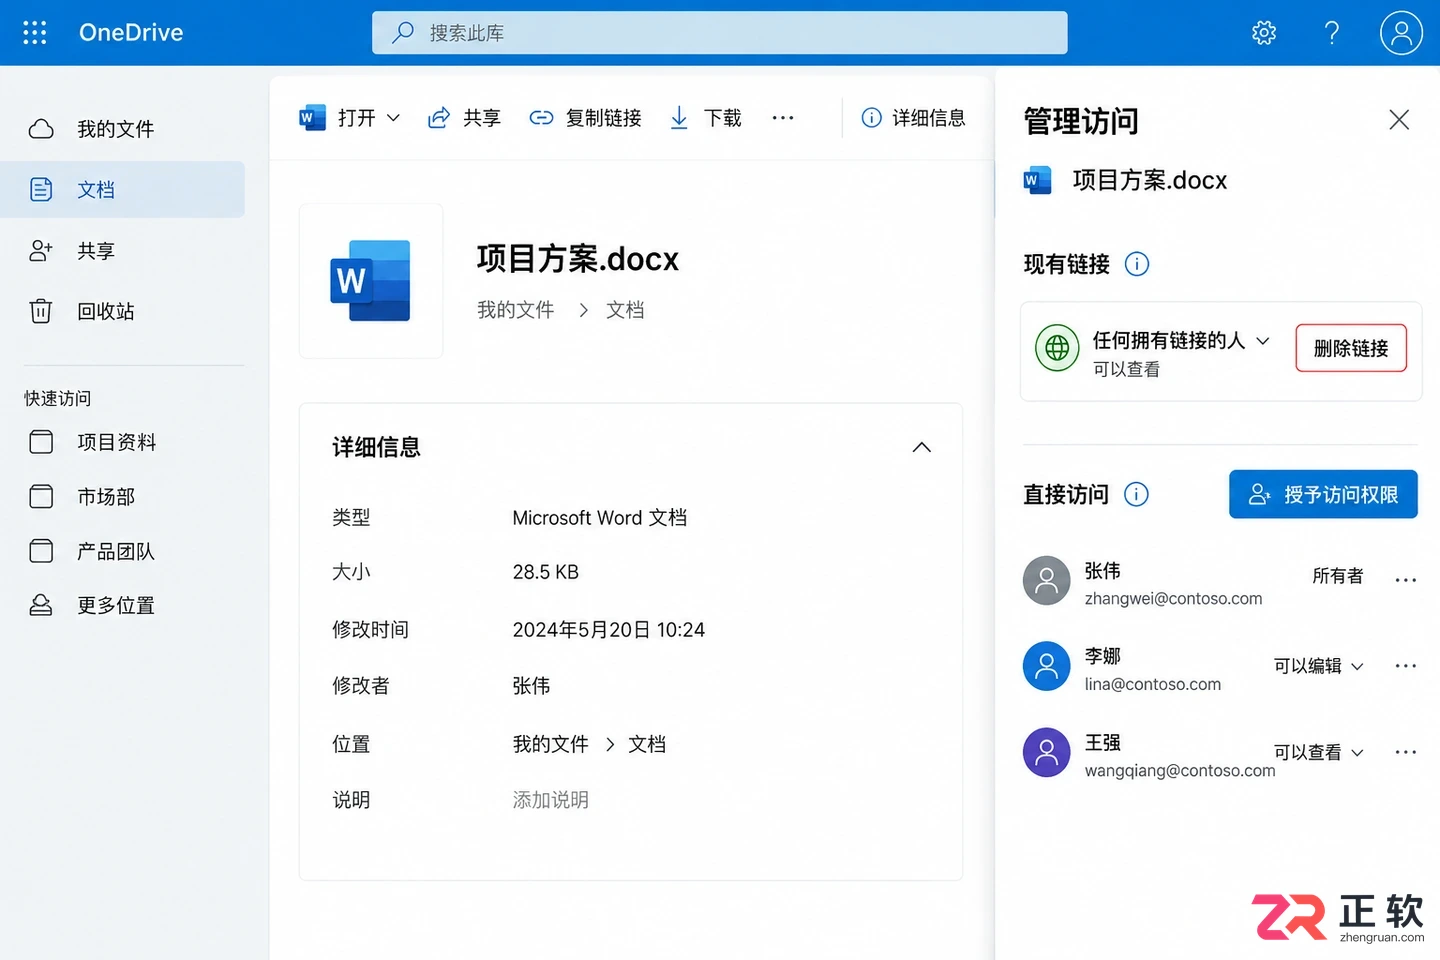Click the 授予访问权限 button
The width and height of the screenshot is (1440, 960).
[x=1323, y=494]
